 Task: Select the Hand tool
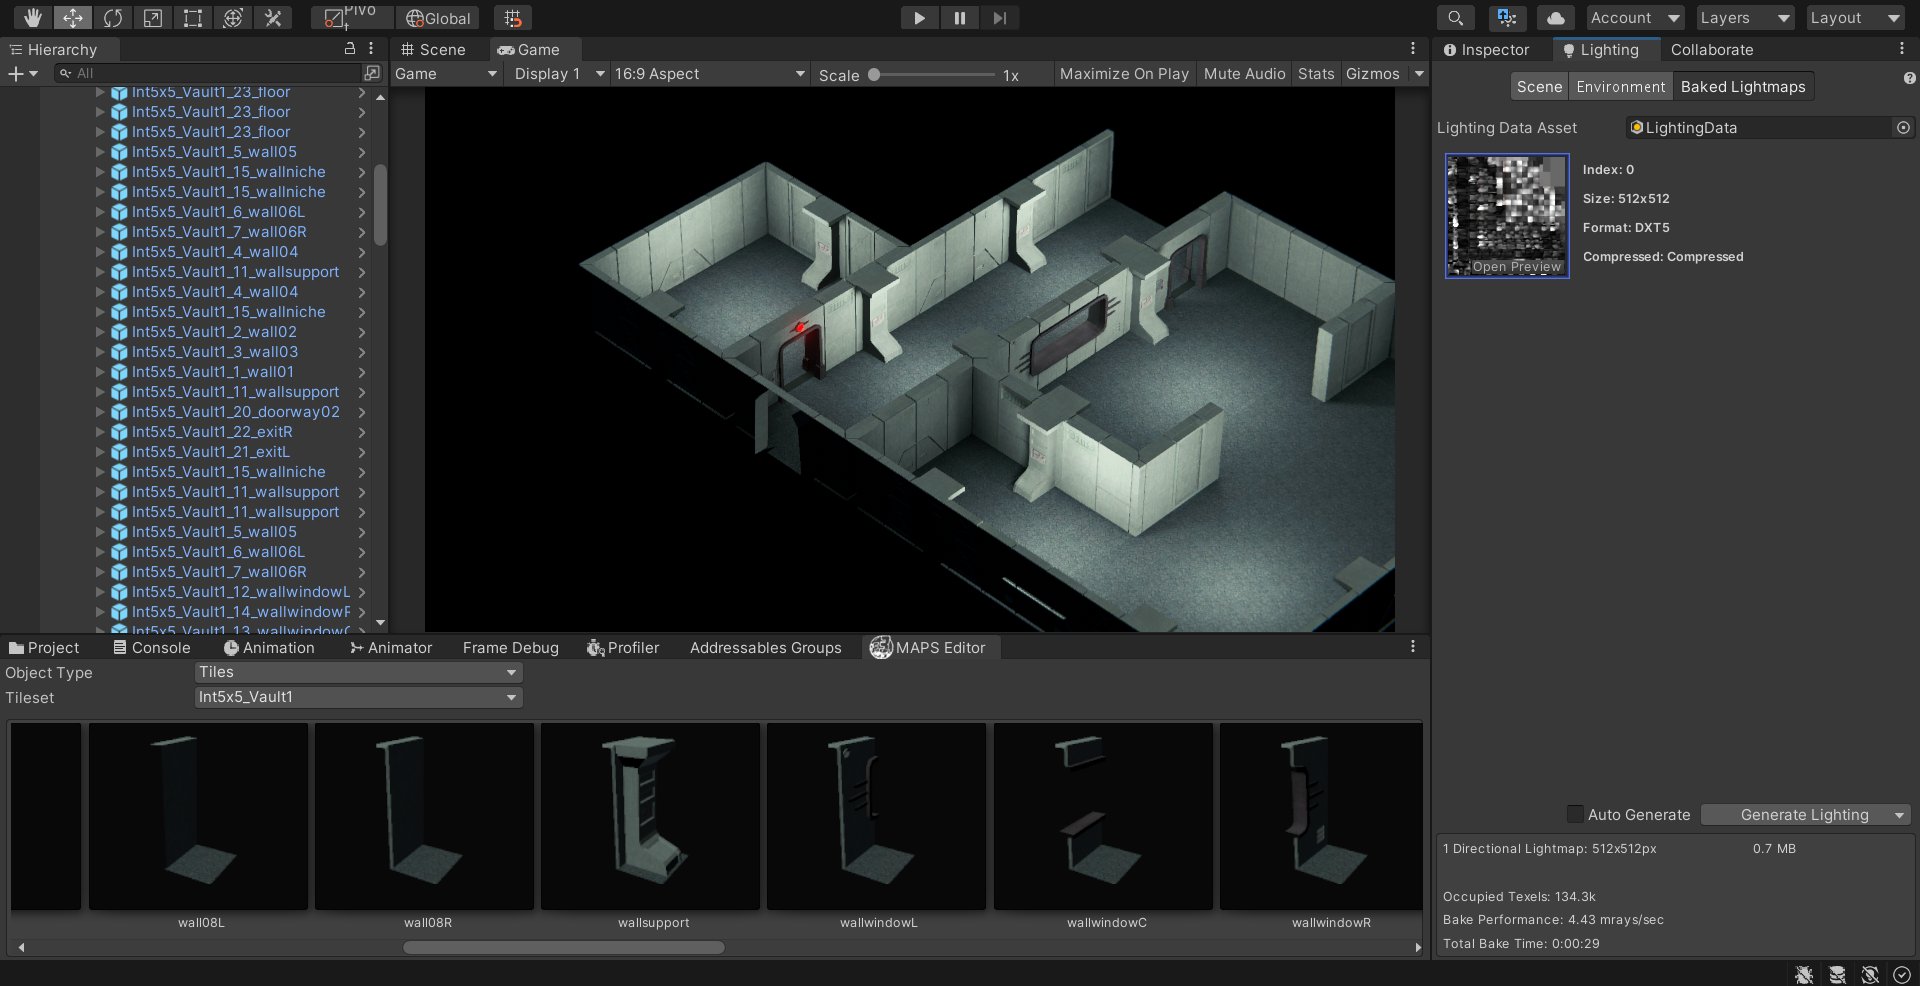coord(33,17)
